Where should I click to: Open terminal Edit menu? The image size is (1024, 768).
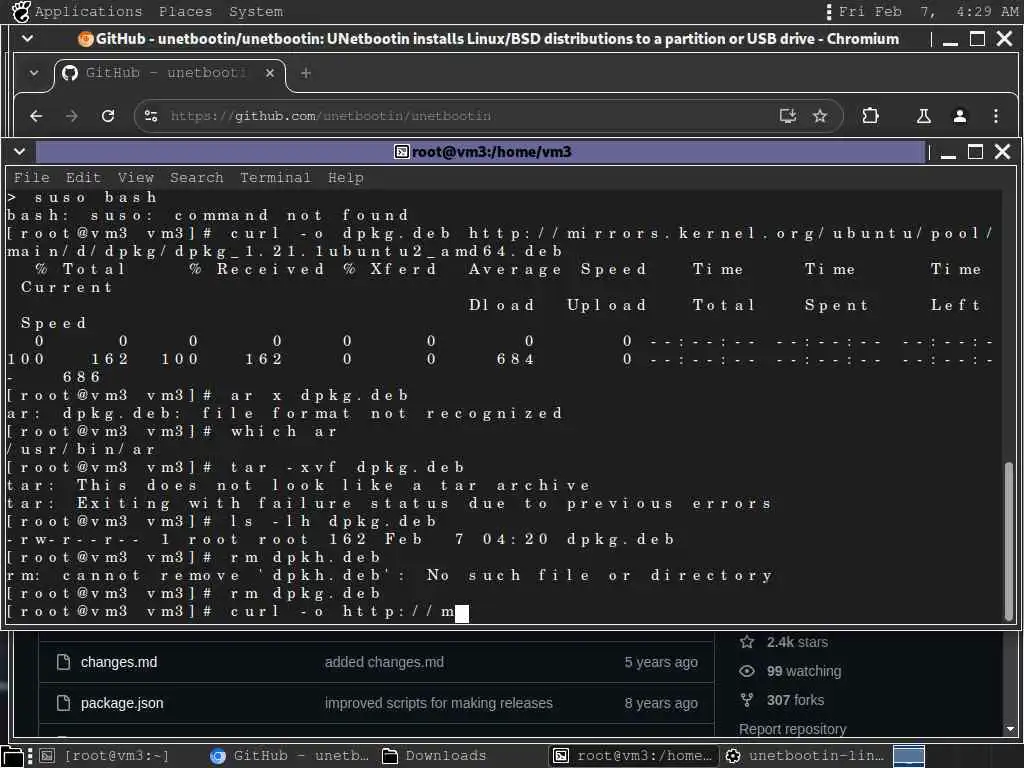coord(83,178)
